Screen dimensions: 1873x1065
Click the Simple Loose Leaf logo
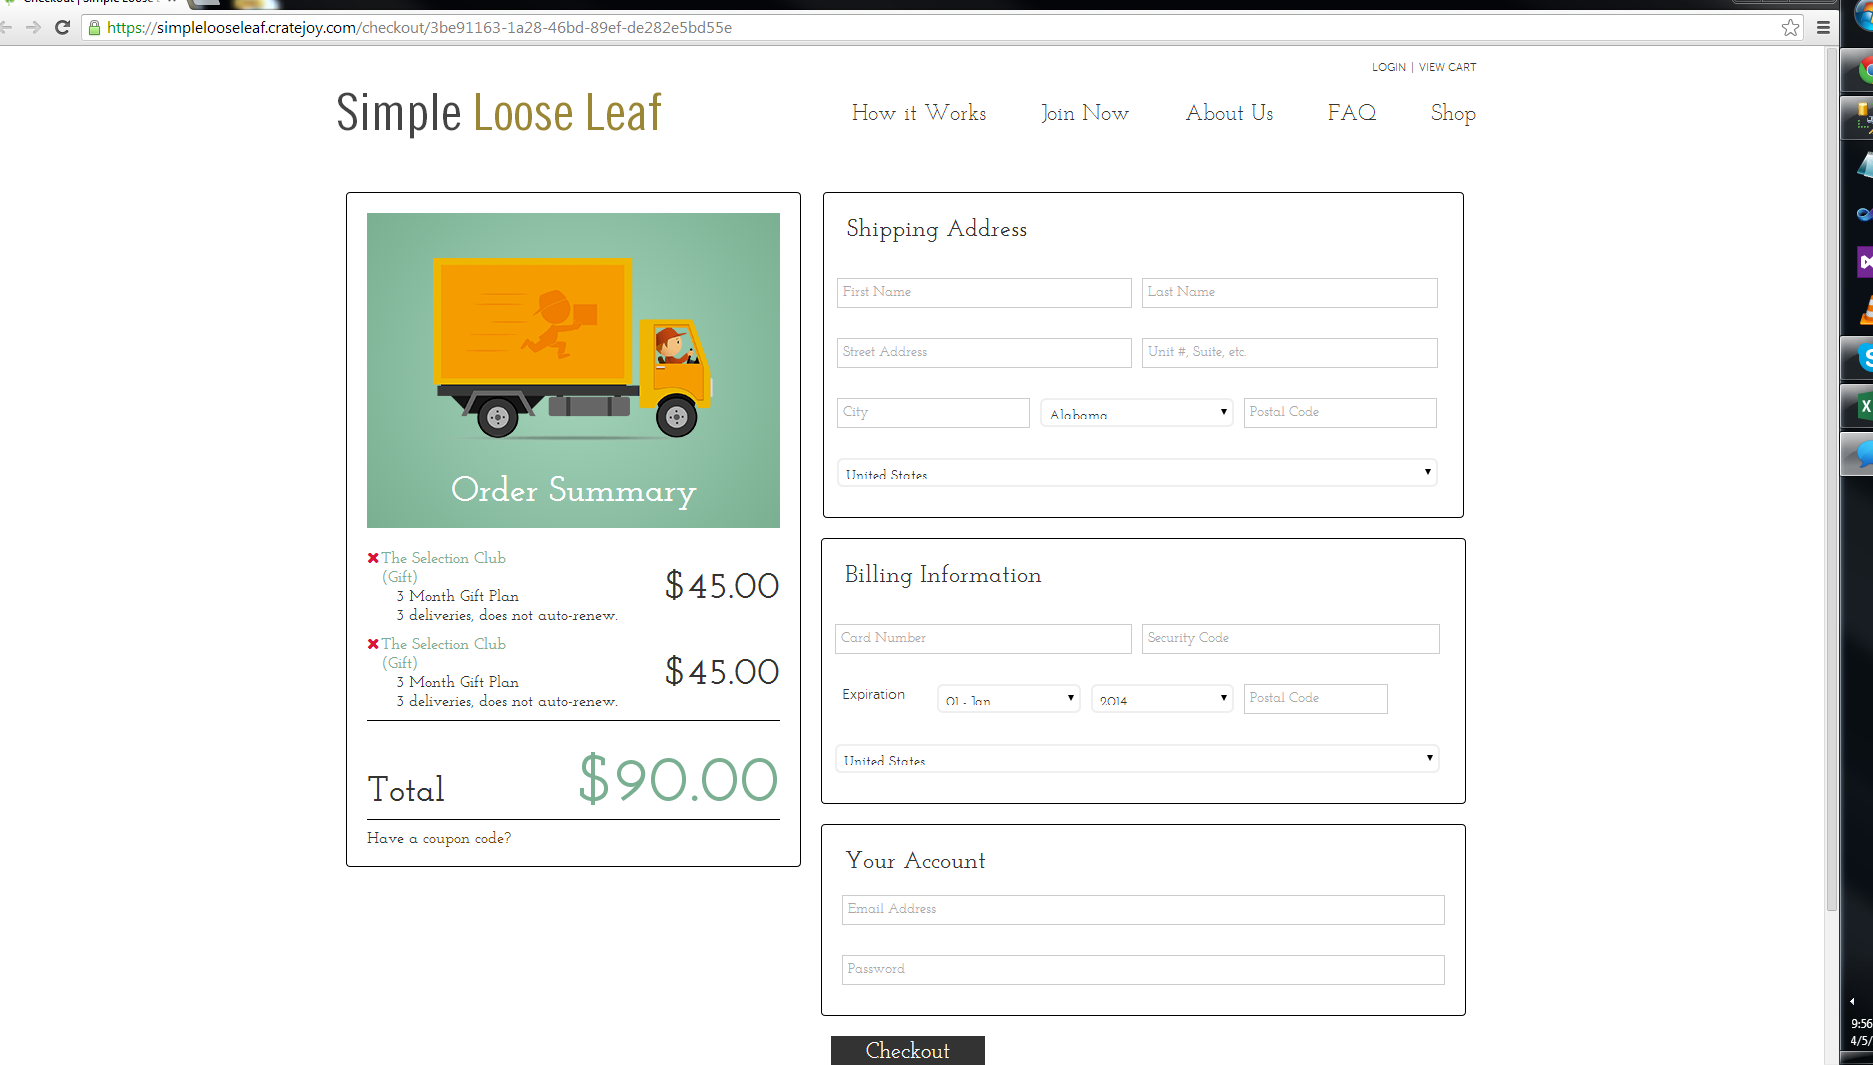click(499, 112)
